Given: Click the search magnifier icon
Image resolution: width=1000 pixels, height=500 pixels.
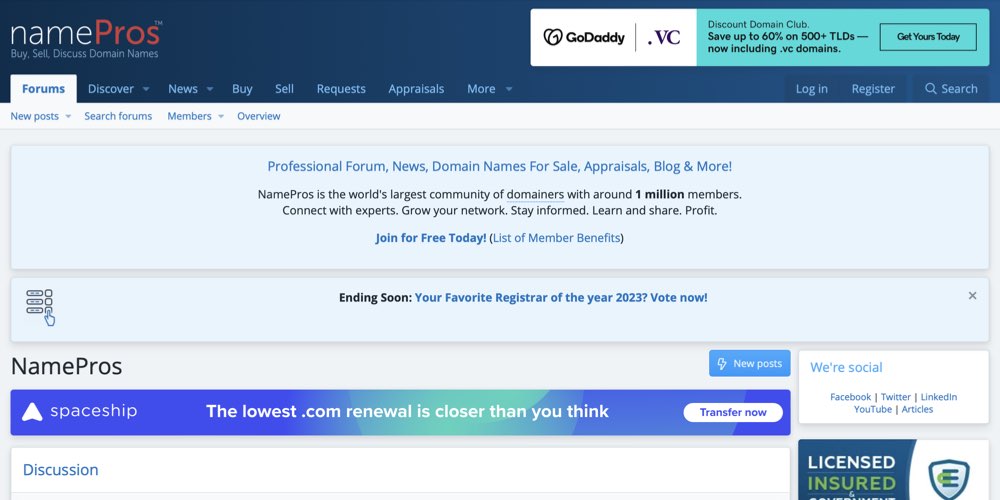Looking at the screenshot, I should click(930, 89).
